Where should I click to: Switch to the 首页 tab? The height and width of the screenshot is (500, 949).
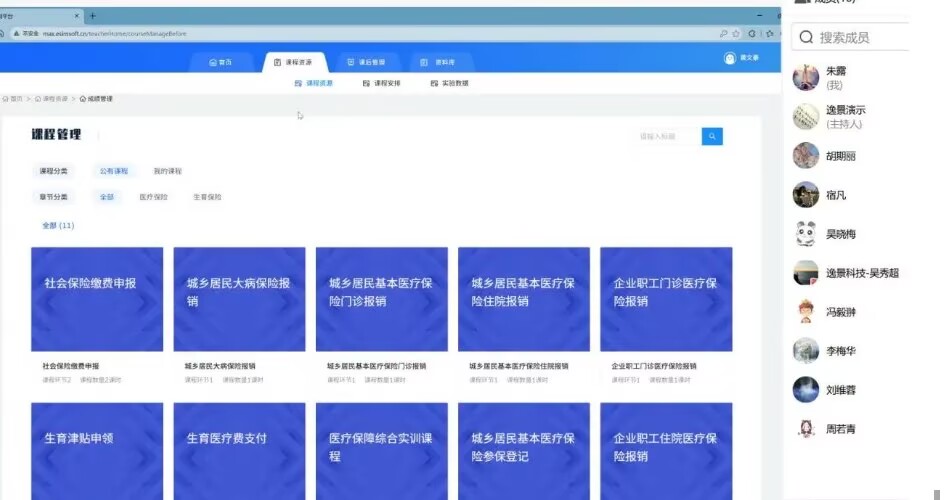pos(220,62)
